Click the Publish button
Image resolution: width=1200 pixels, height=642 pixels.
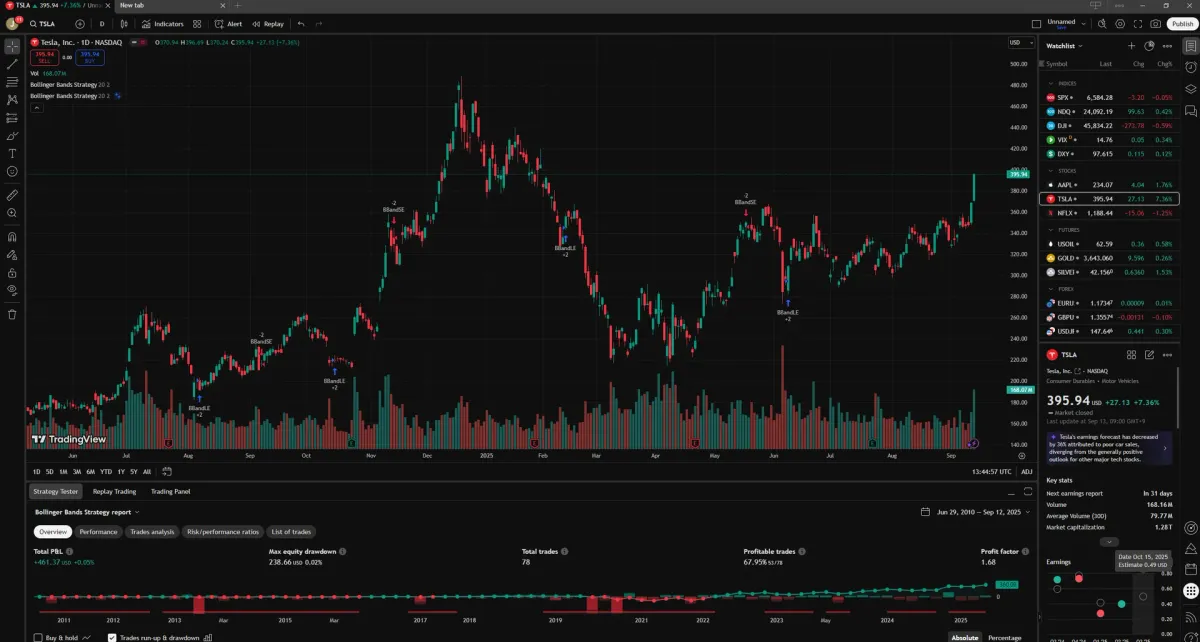(1182, 23)
